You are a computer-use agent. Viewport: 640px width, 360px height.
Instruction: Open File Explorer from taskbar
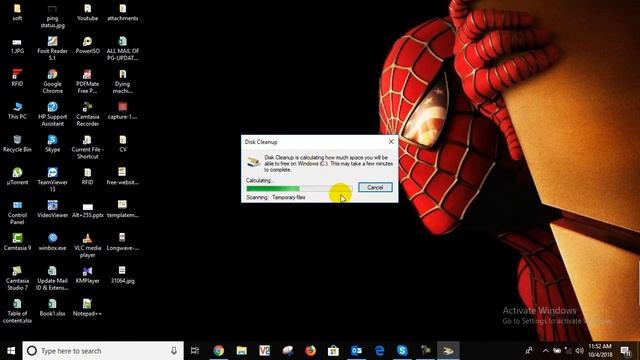242,351
